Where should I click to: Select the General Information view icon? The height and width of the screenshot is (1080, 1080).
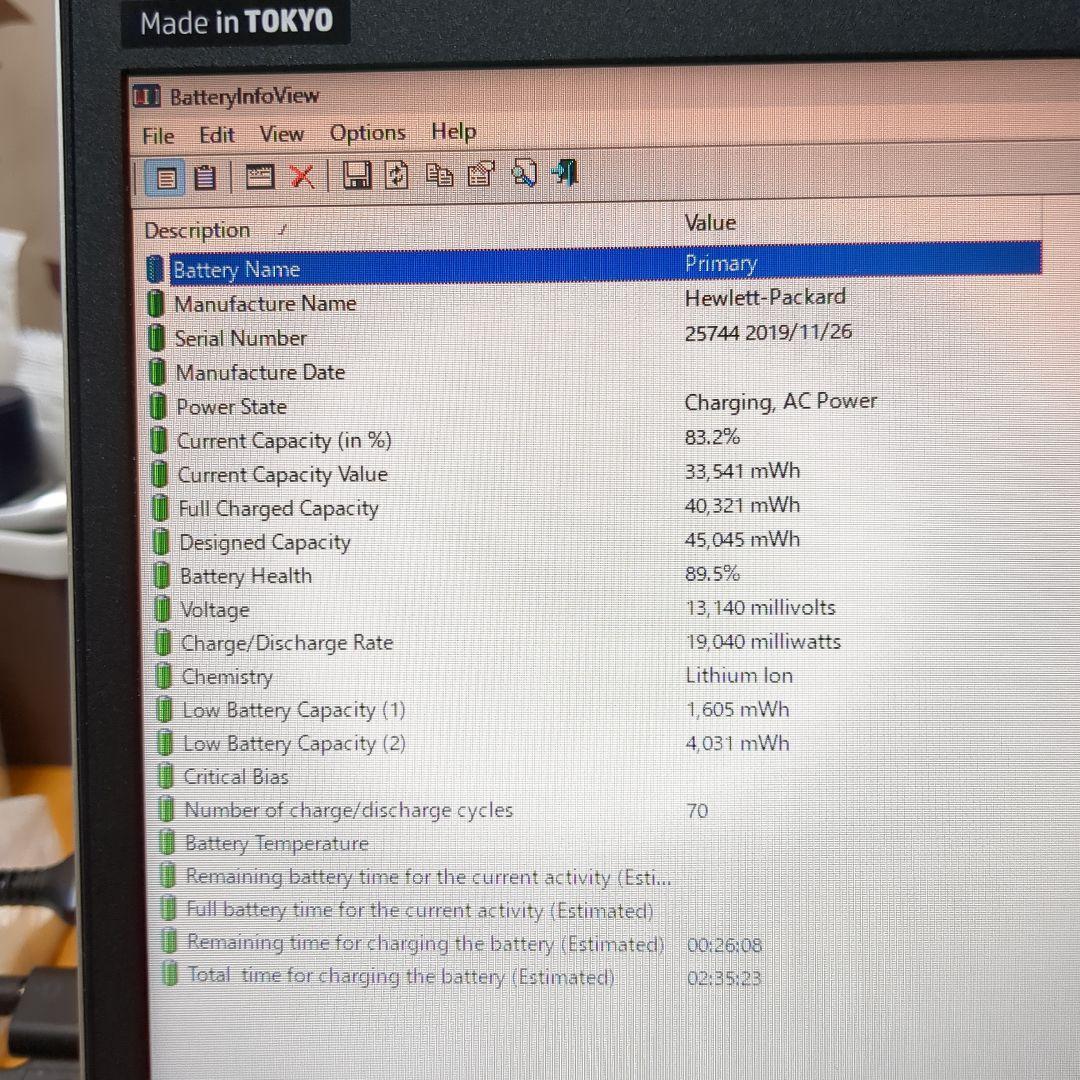[x=165, y=176]
